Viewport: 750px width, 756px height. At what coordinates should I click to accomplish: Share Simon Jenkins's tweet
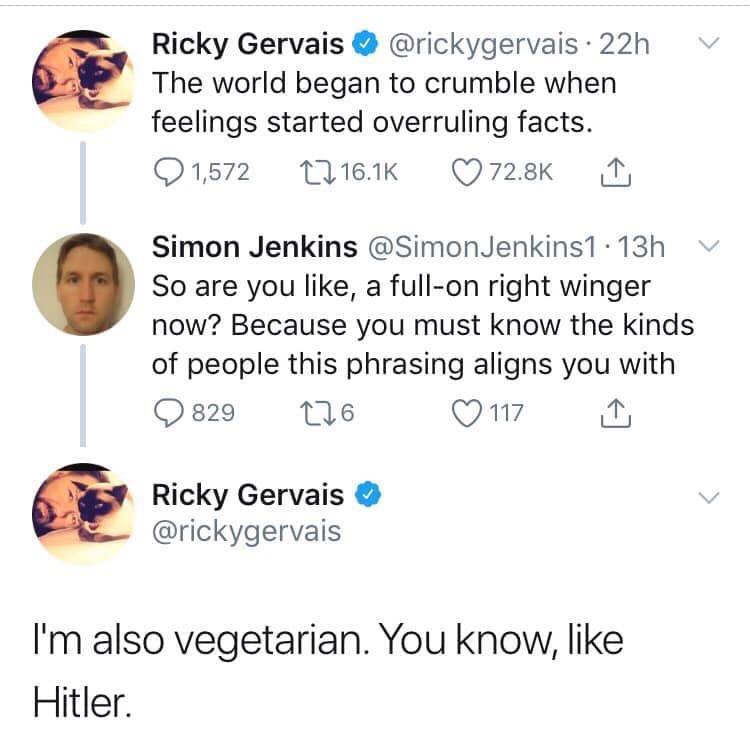pyautogui.click(x=616, y=413)
